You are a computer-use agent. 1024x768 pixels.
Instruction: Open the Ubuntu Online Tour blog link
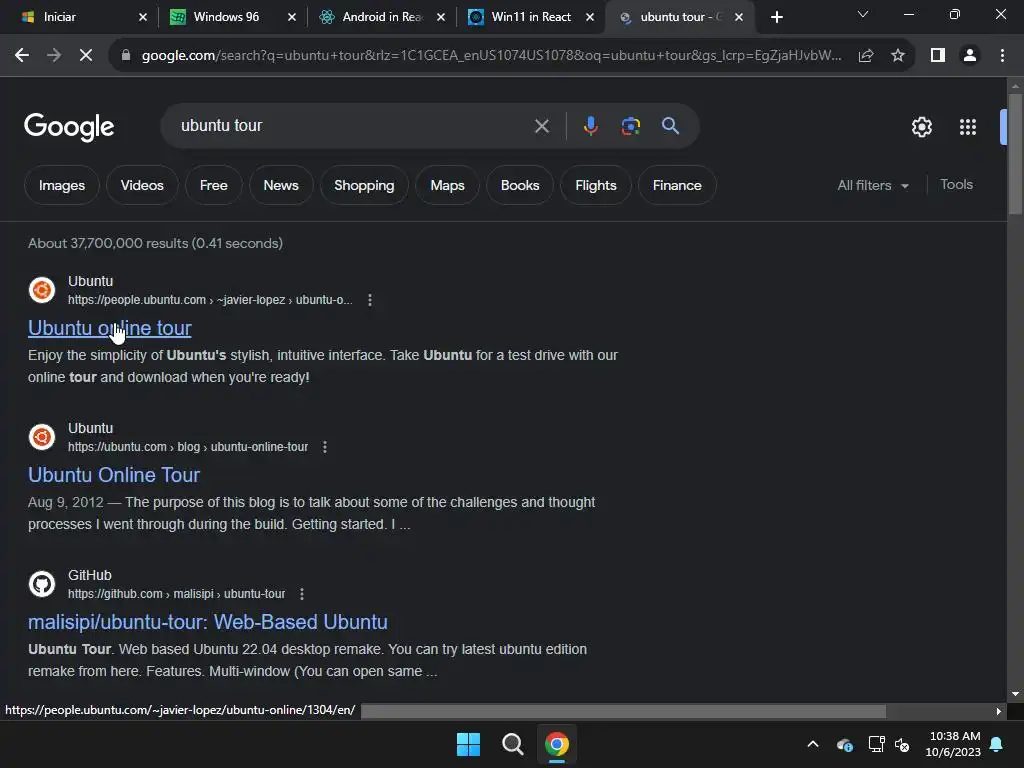tap(114, 475)
